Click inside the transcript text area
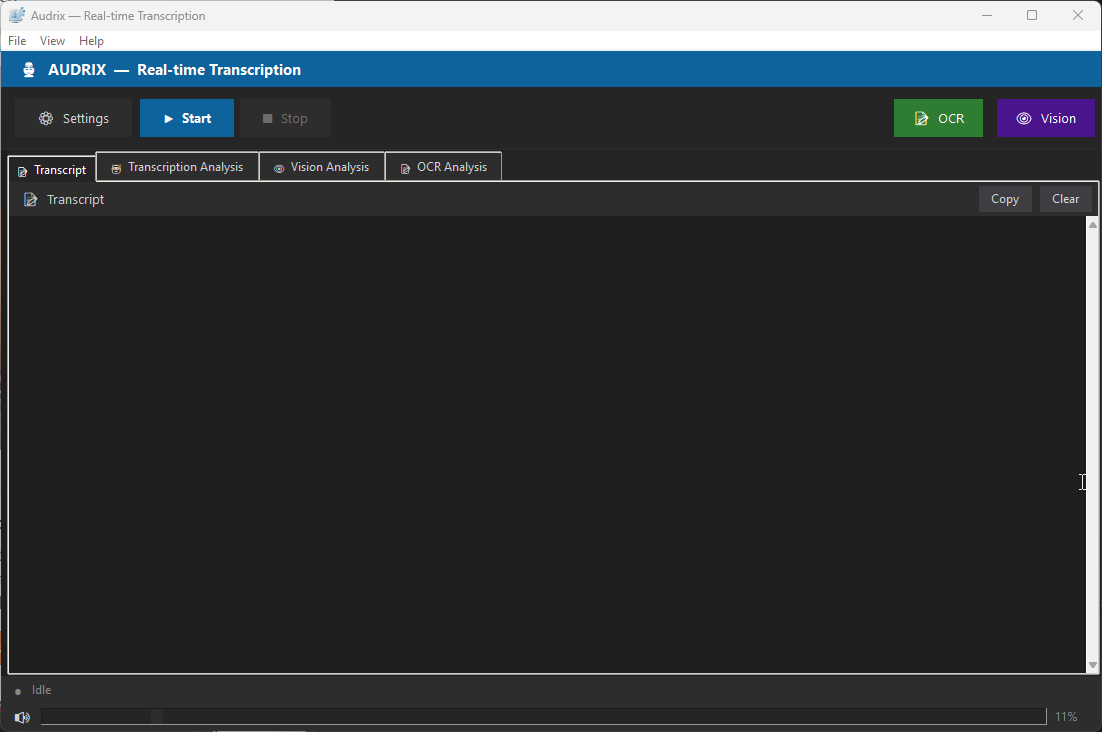This screenshot has width=1102, height=732. point(547,444)
